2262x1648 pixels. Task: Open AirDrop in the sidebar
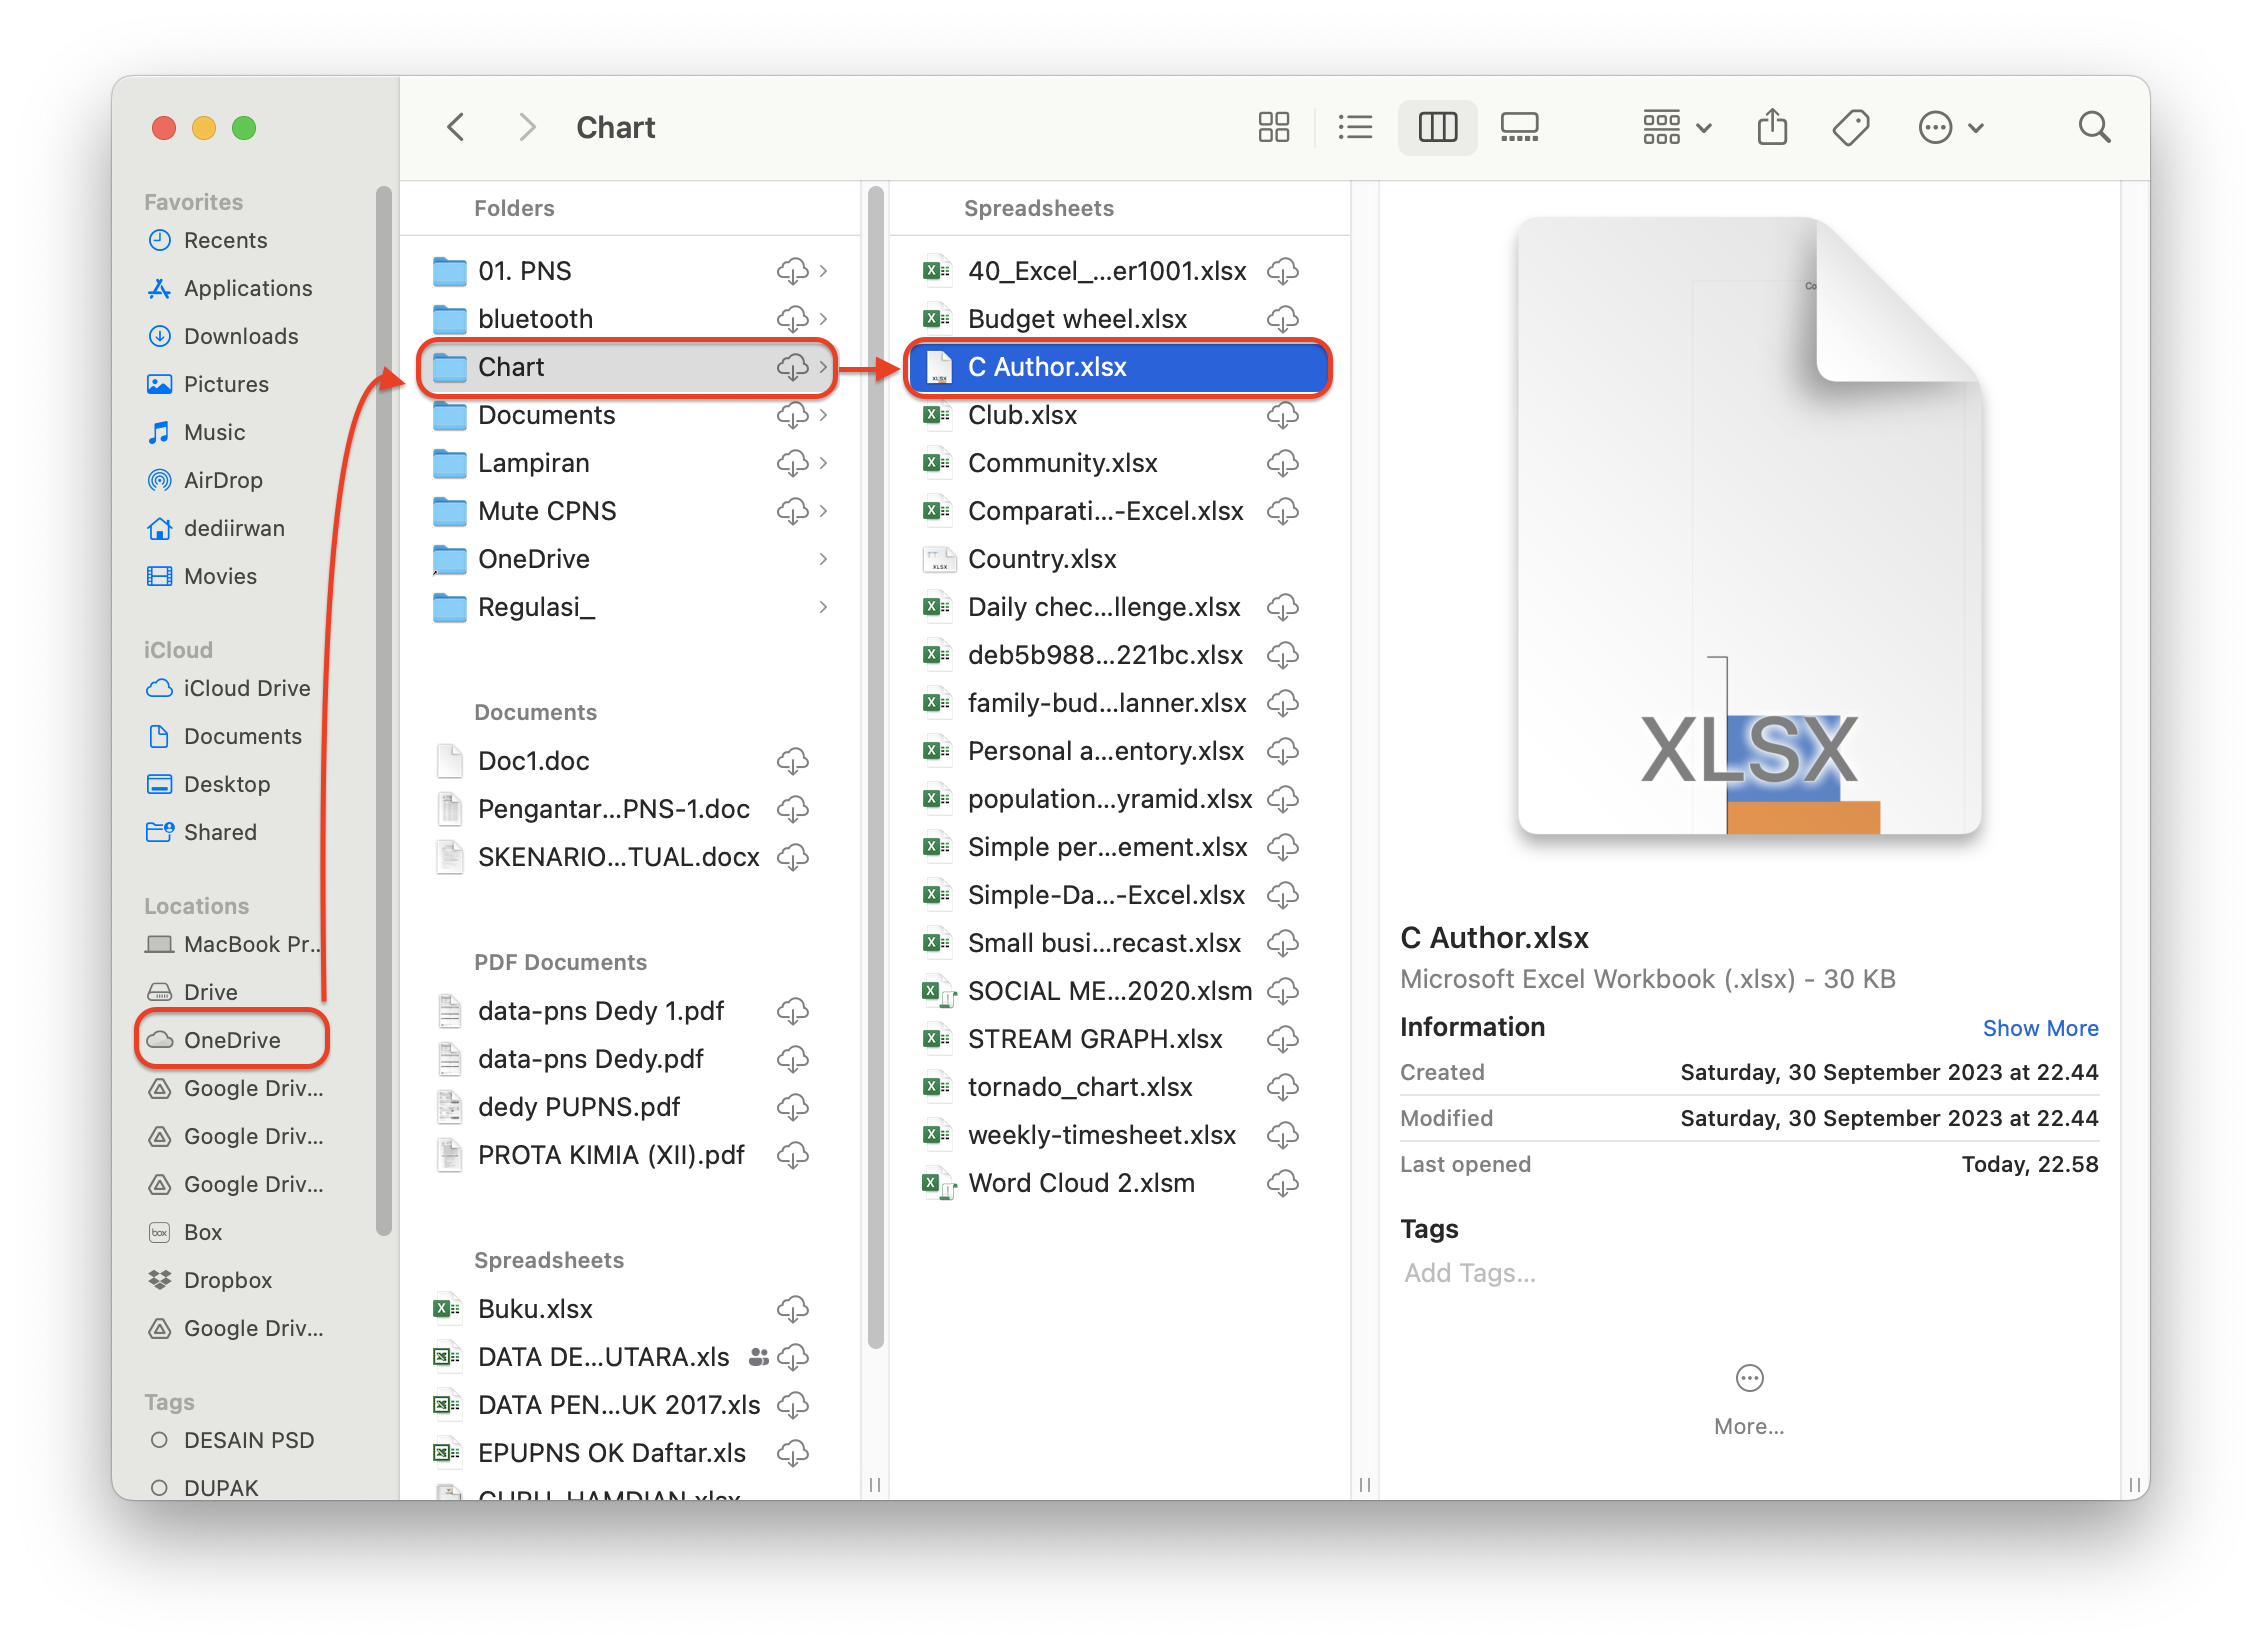point(223,480)
